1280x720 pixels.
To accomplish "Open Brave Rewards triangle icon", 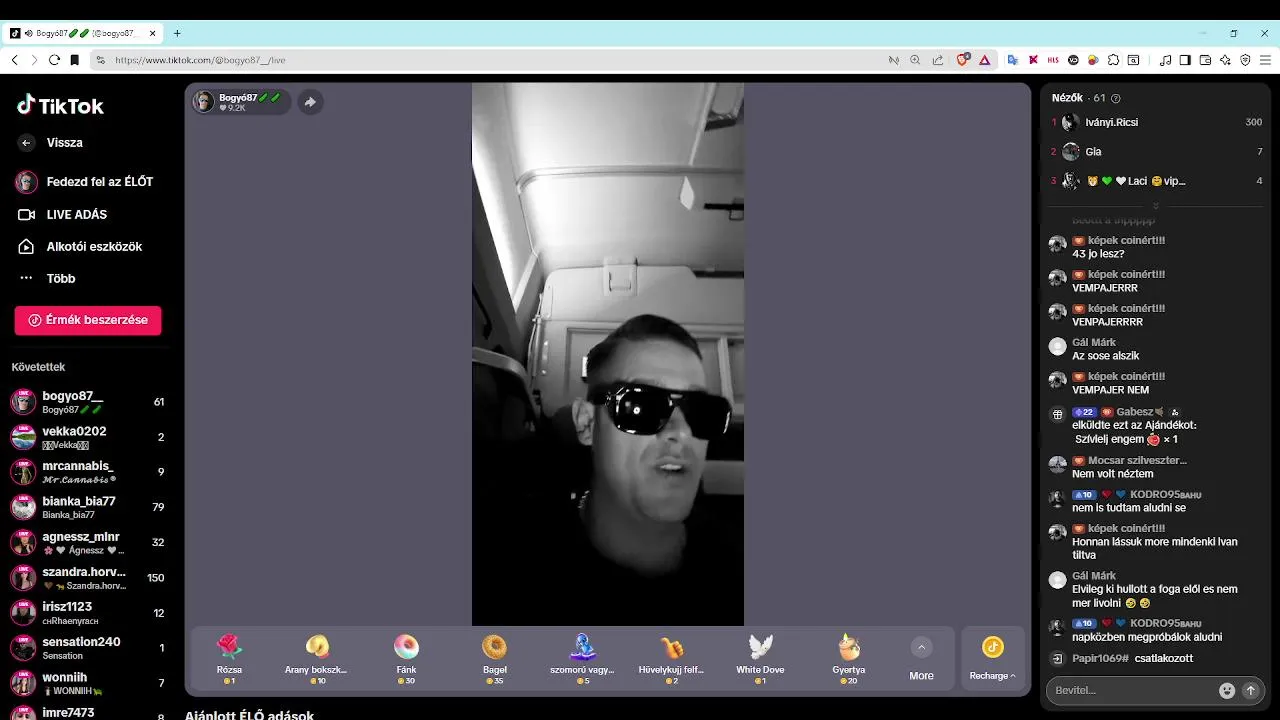I will [985, 60].
